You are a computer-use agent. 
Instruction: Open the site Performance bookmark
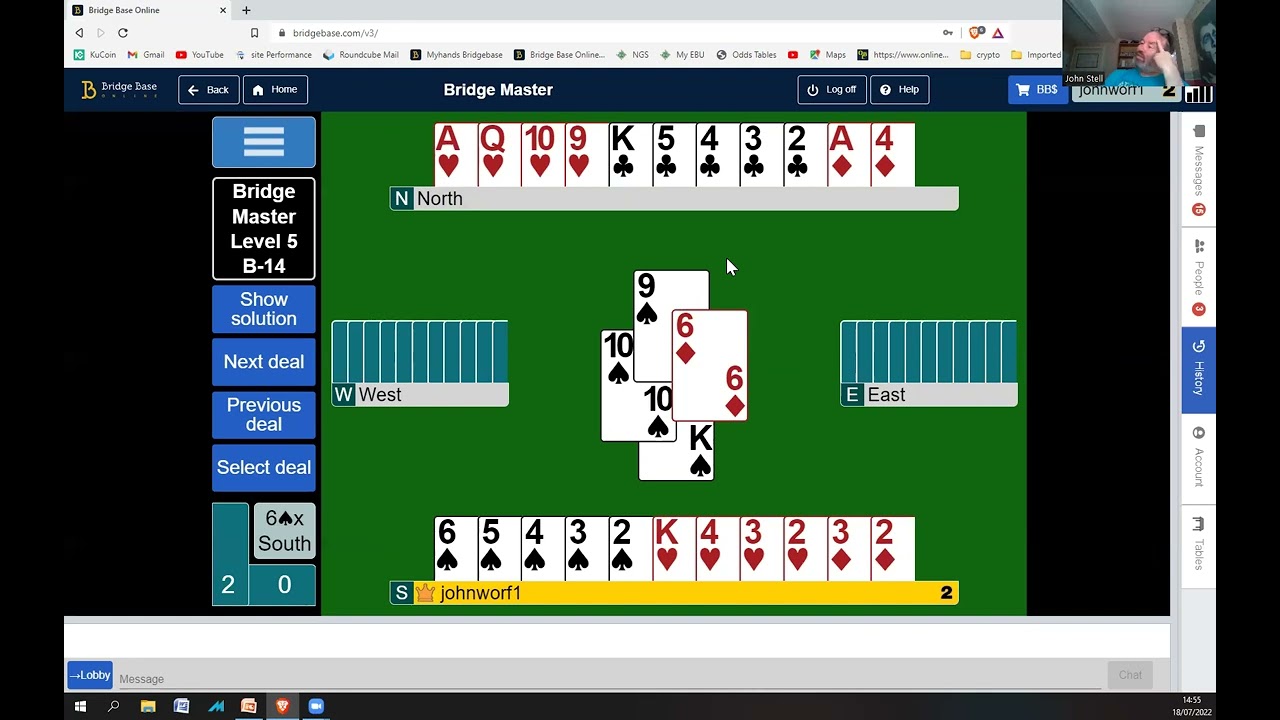click(274, 55)
